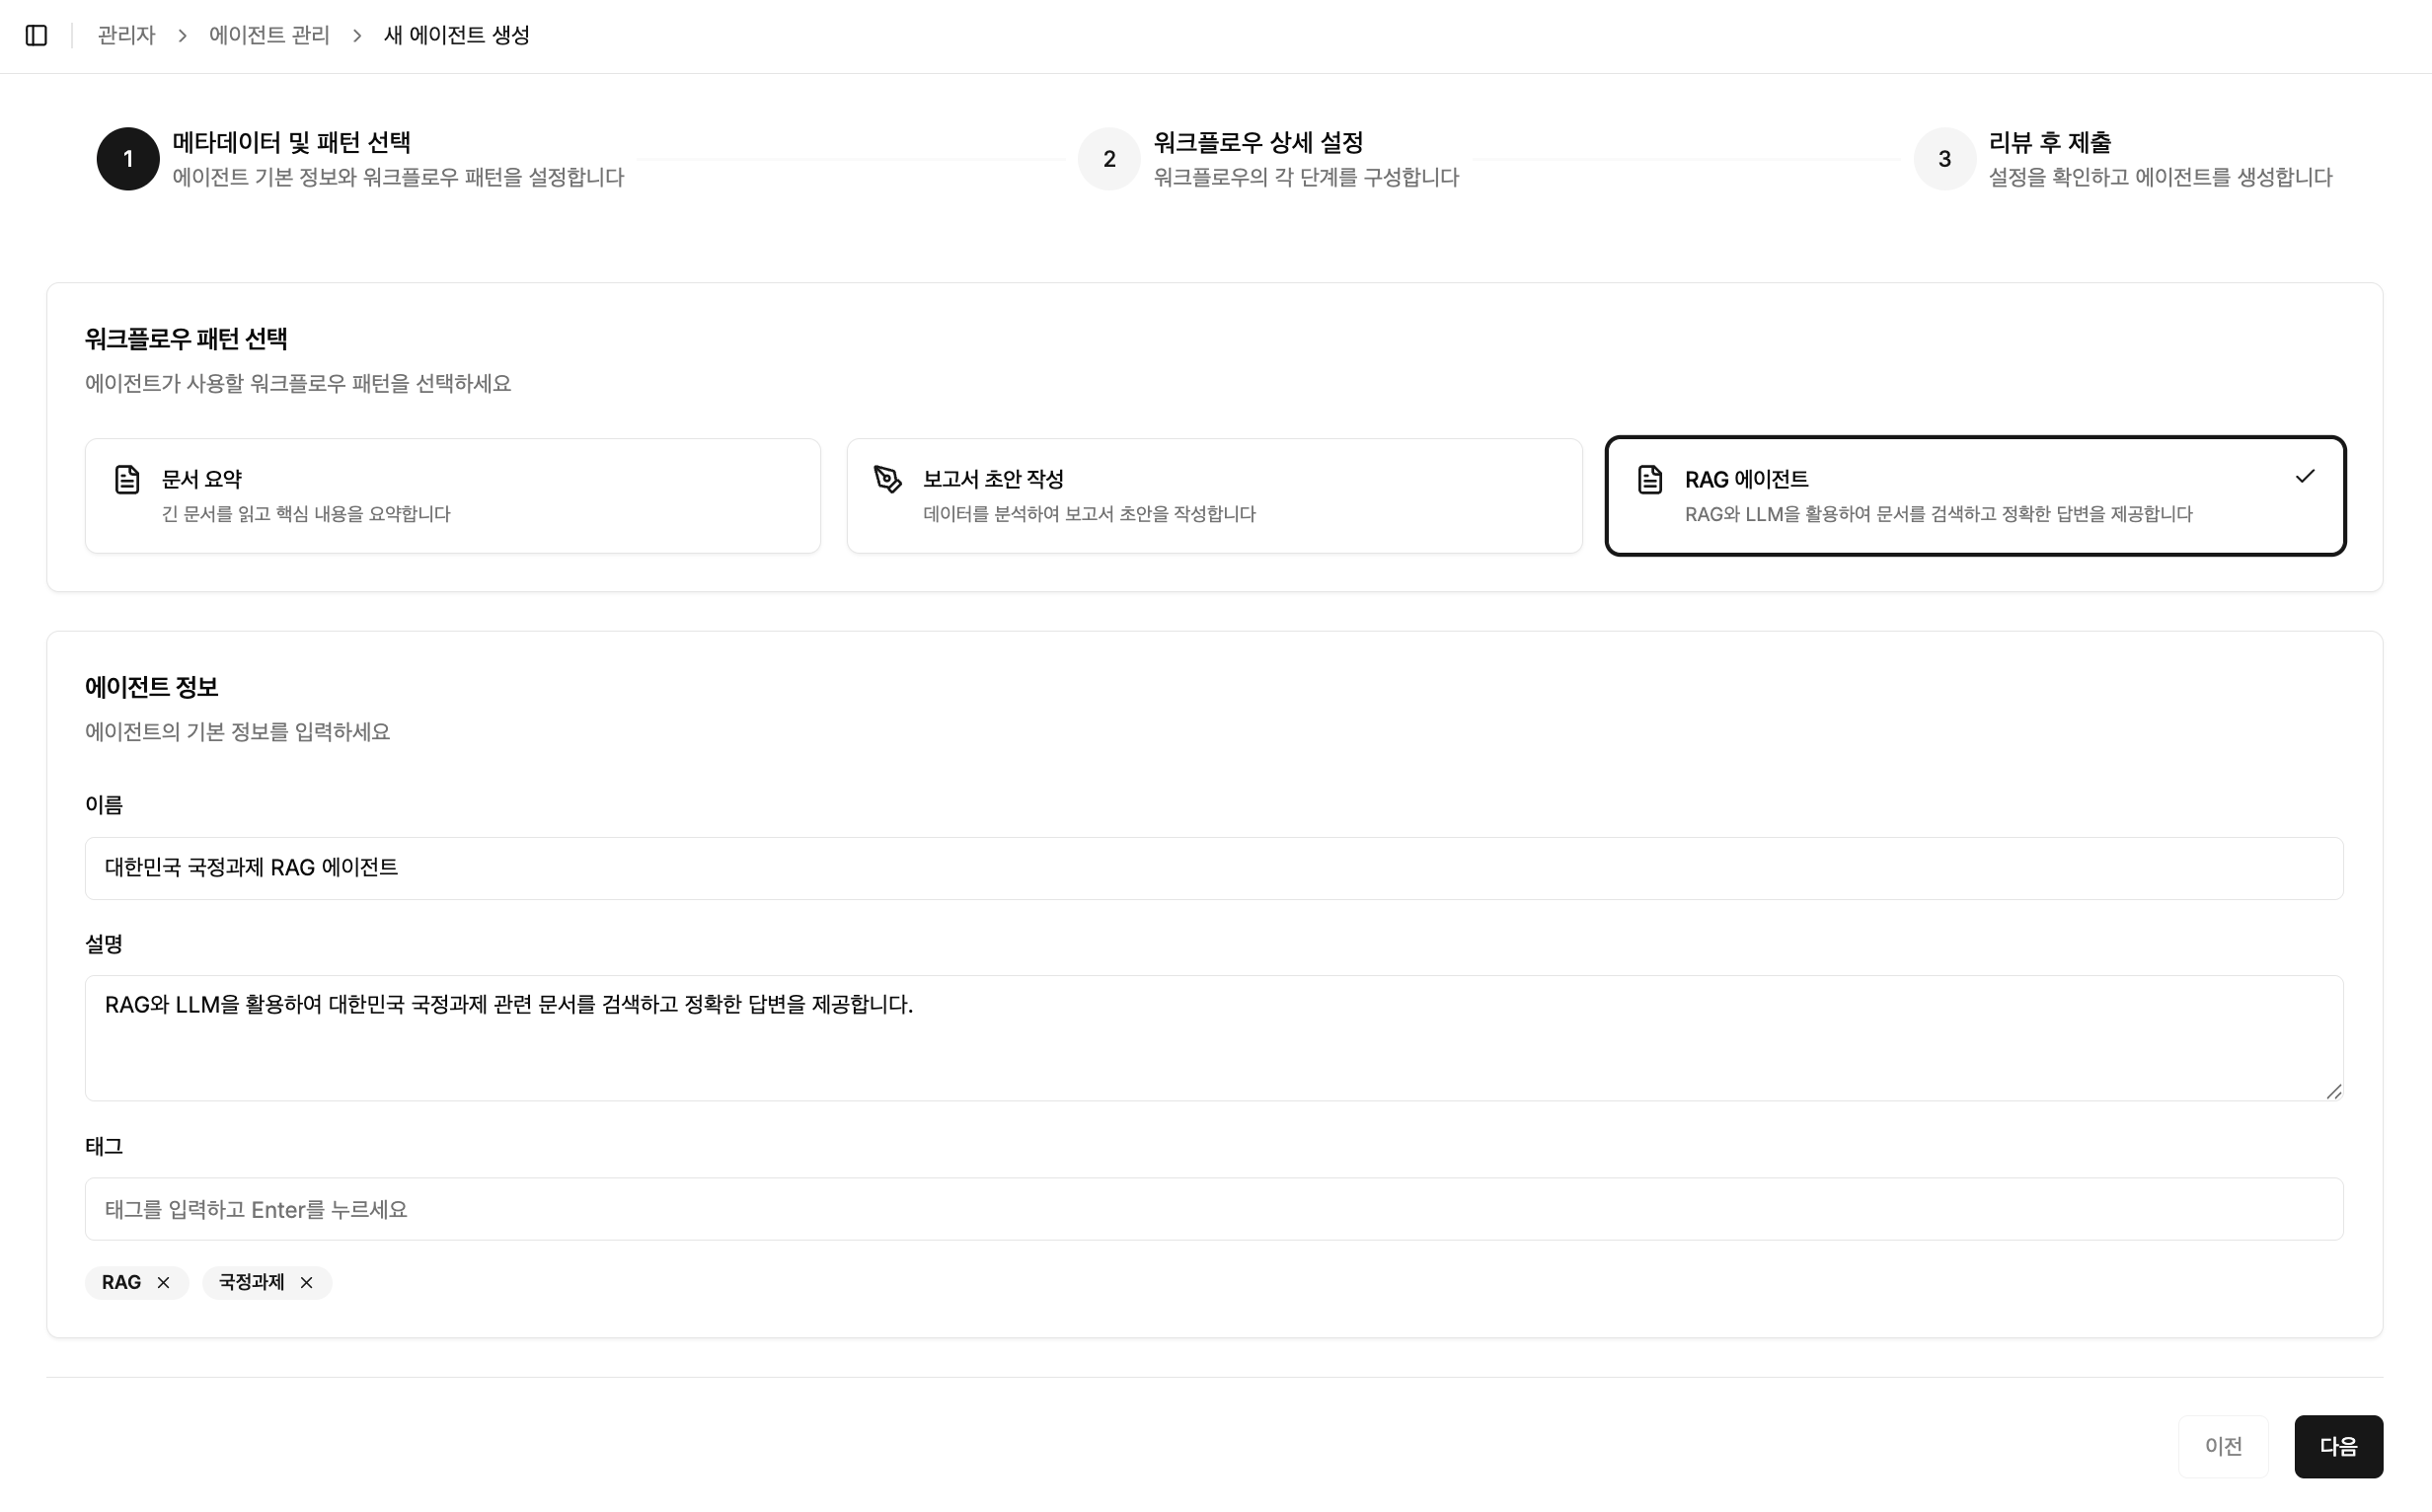Remove the RAG tag with its X
Screen dimensions: 2432x1512
tap(164, 1283)
